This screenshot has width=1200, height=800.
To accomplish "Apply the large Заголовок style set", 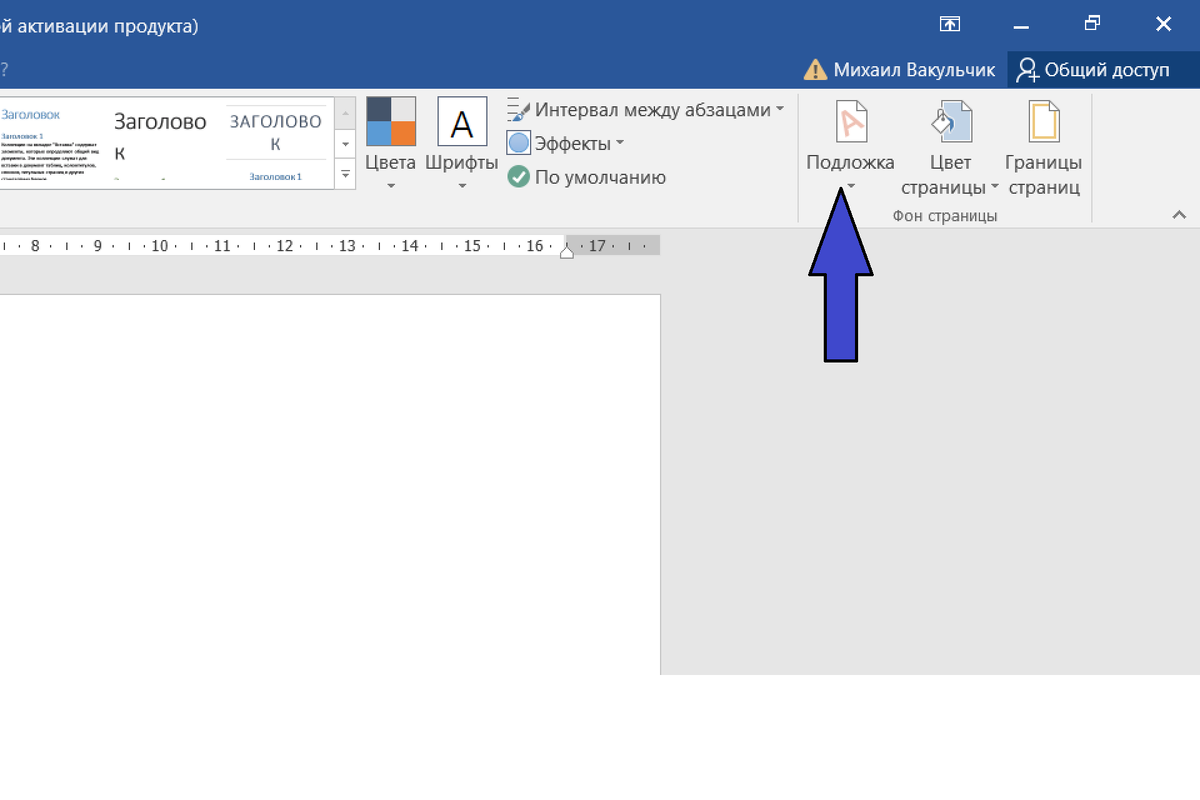I will (x=162, y=142).
